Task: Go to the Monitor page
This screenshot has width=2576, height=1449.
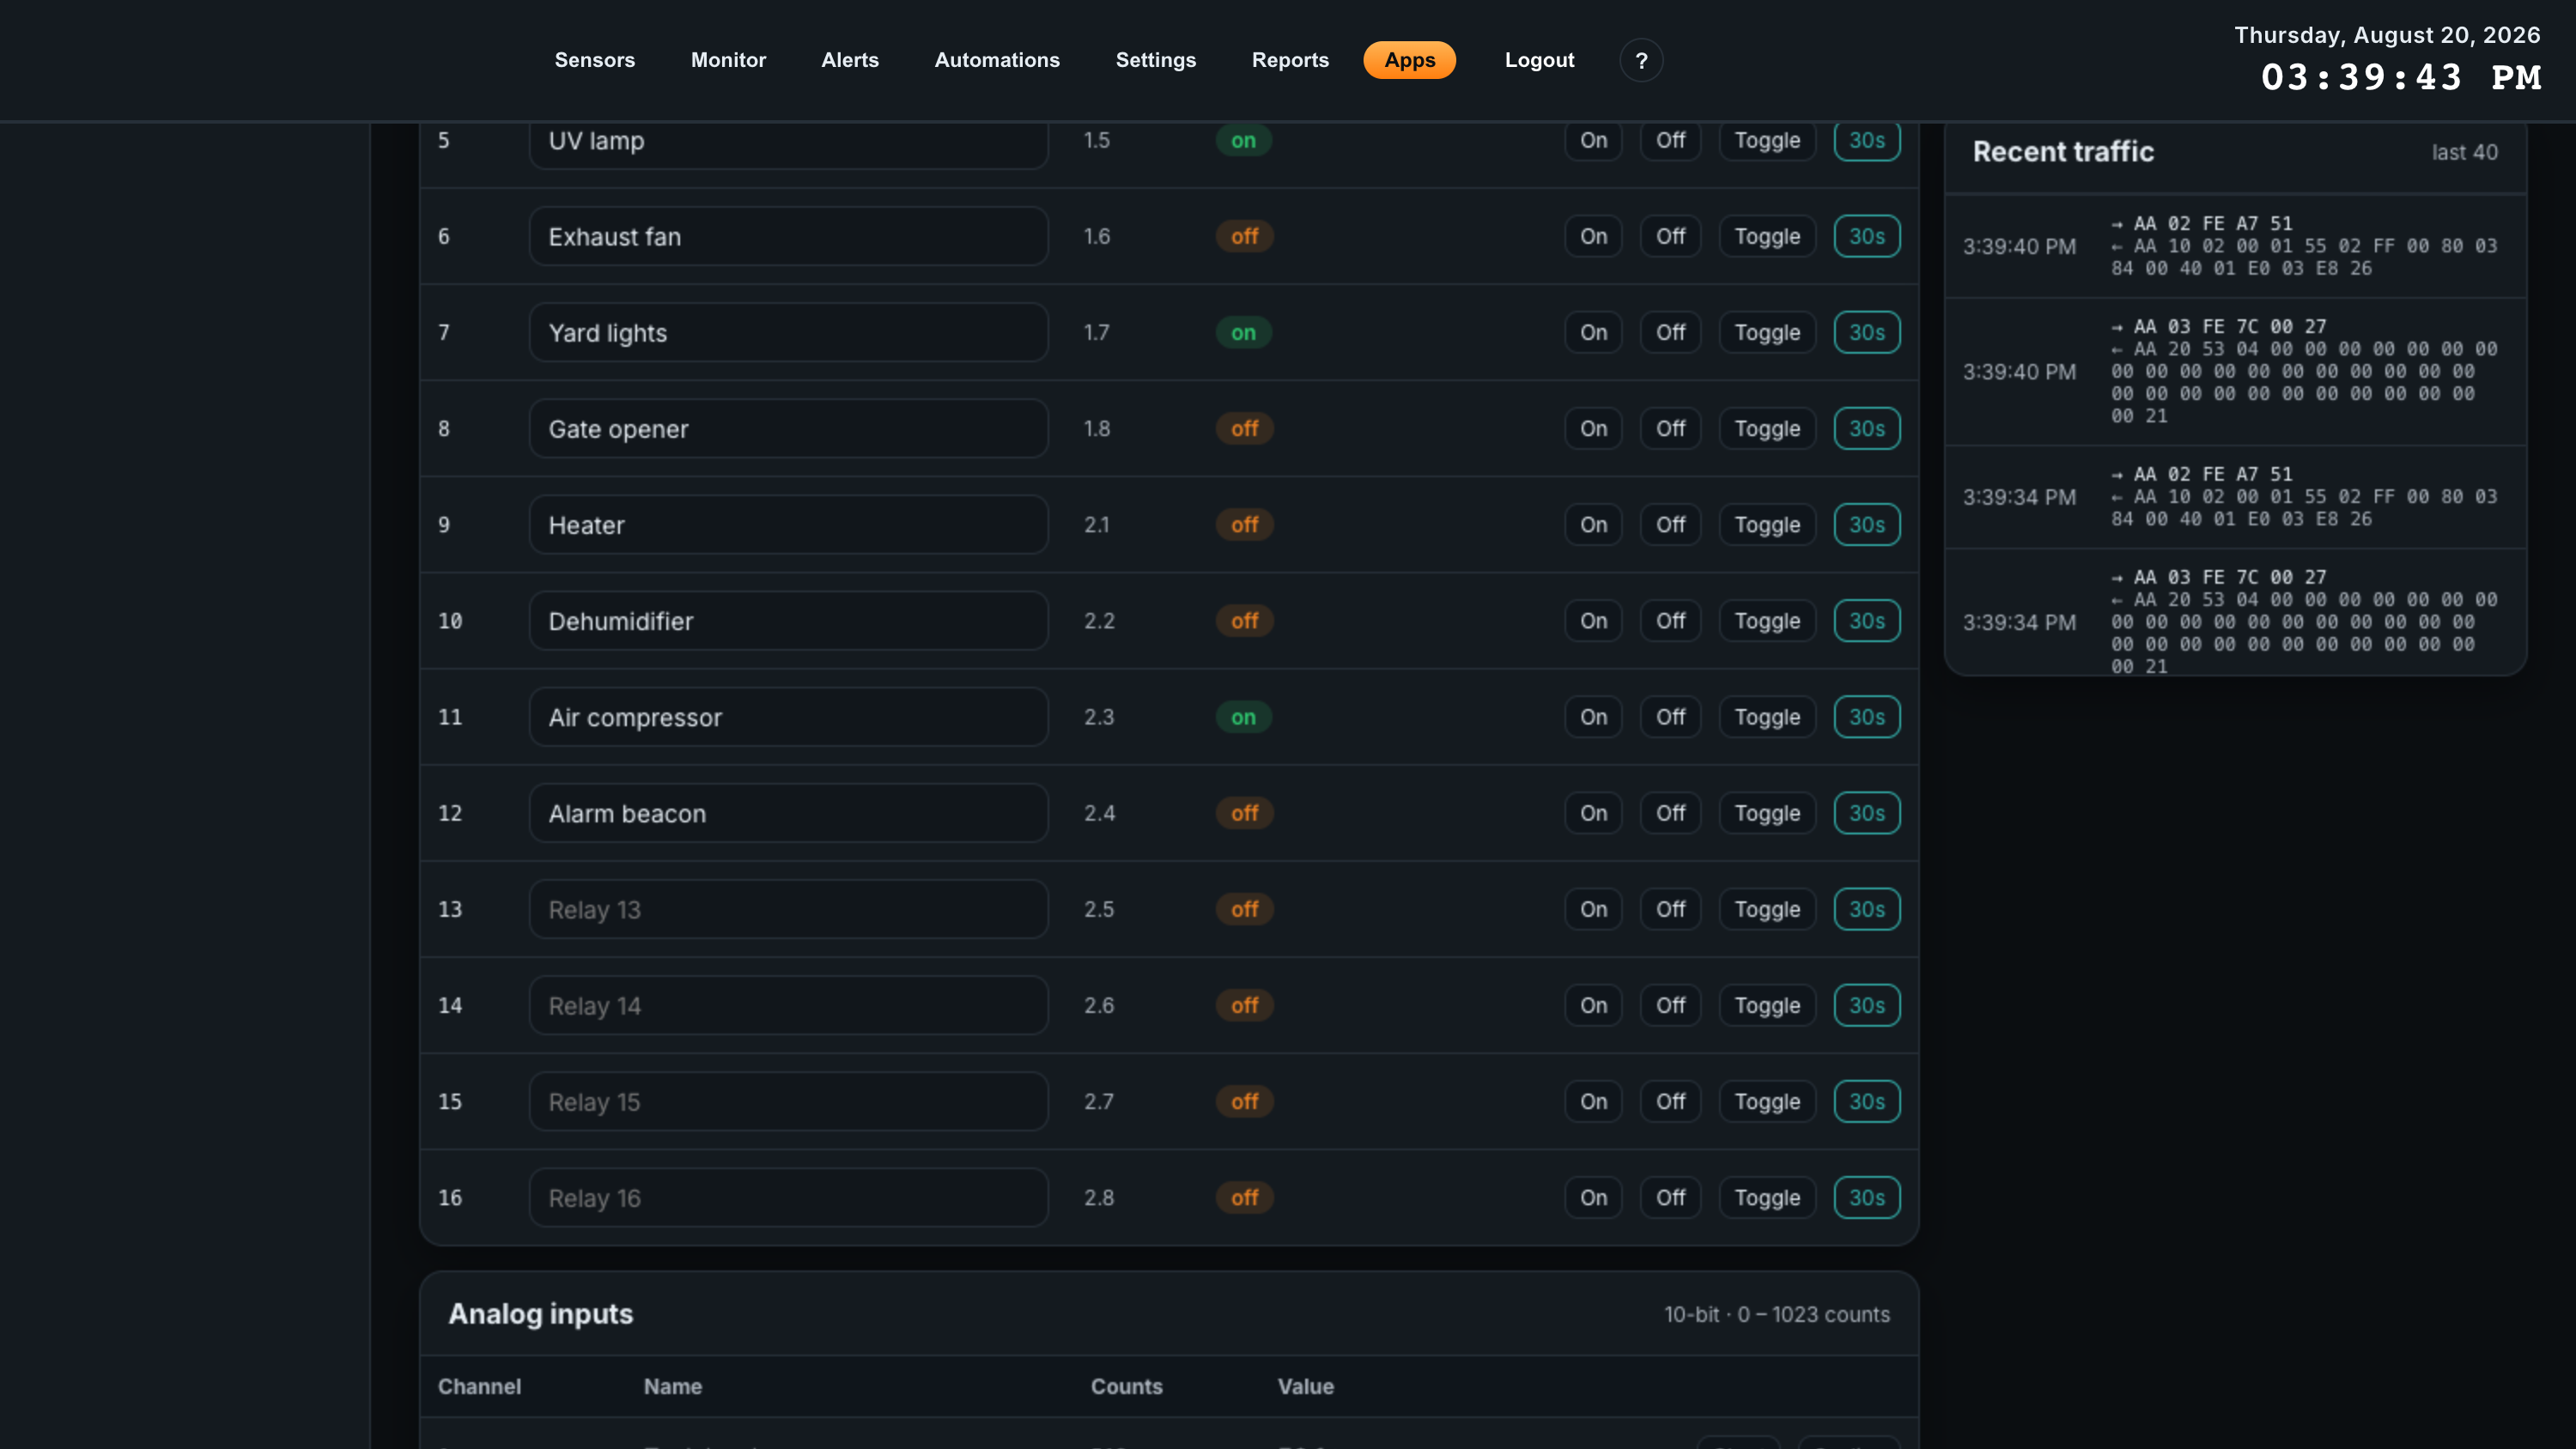Action: (728, 60)
